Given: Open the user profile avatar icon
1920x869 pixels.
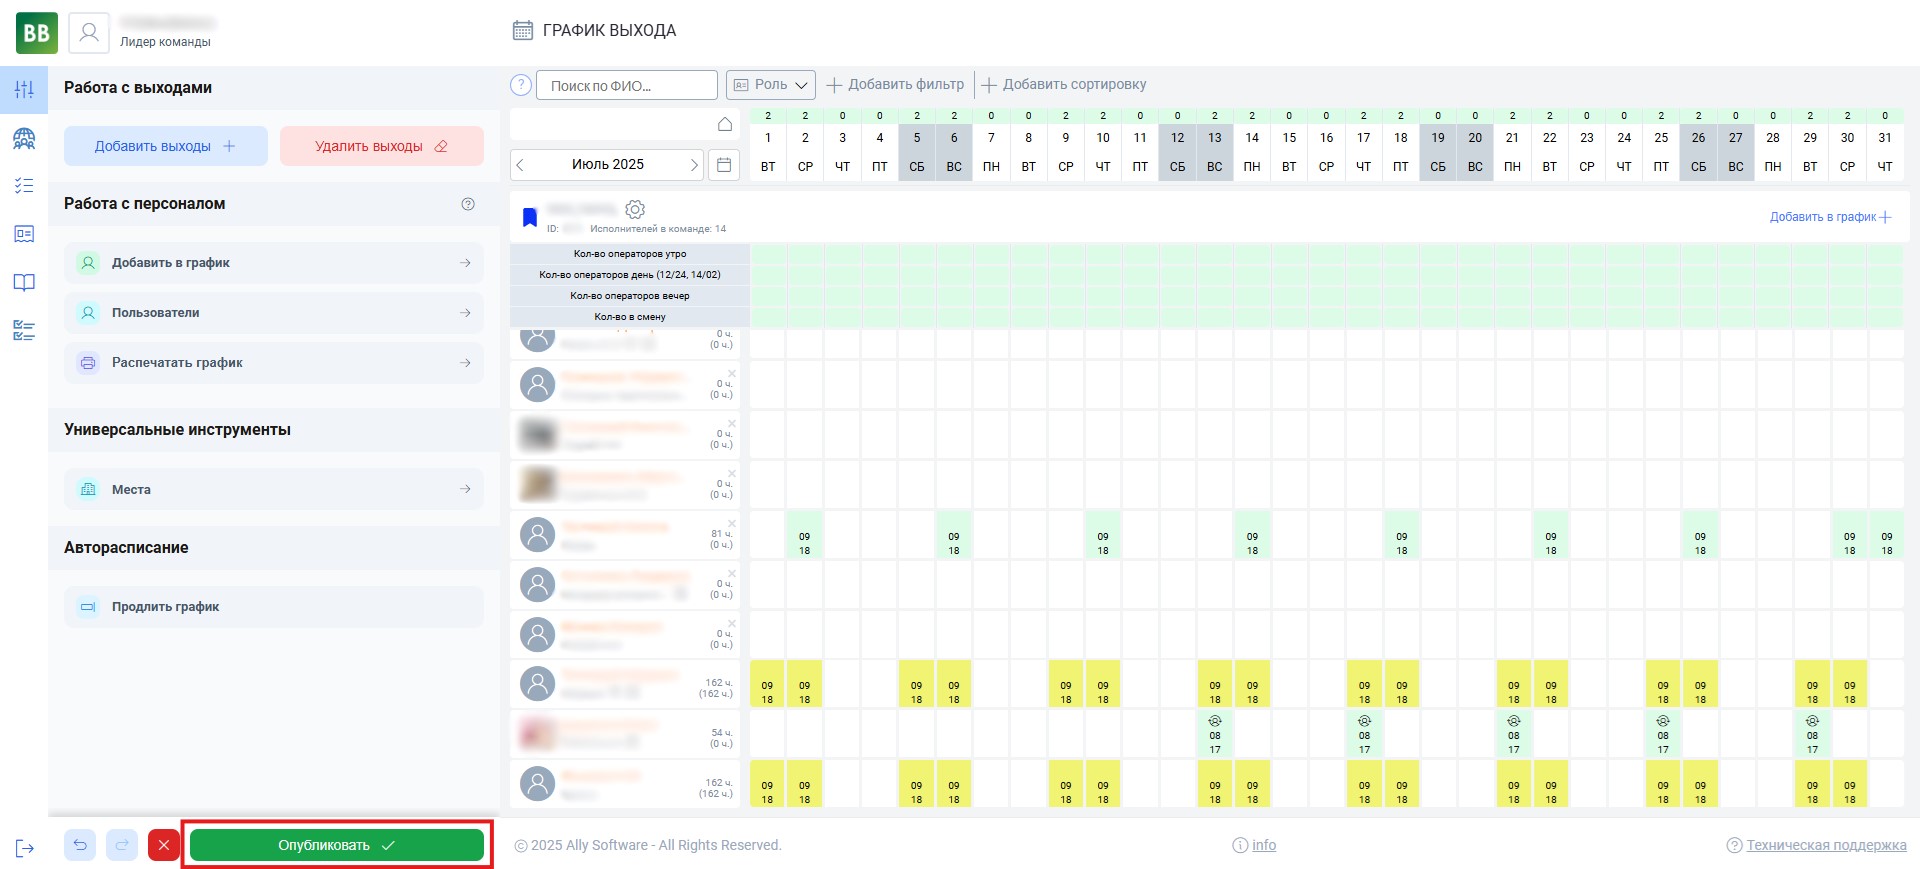Looking at the screenshot, I should pos(89,33).
